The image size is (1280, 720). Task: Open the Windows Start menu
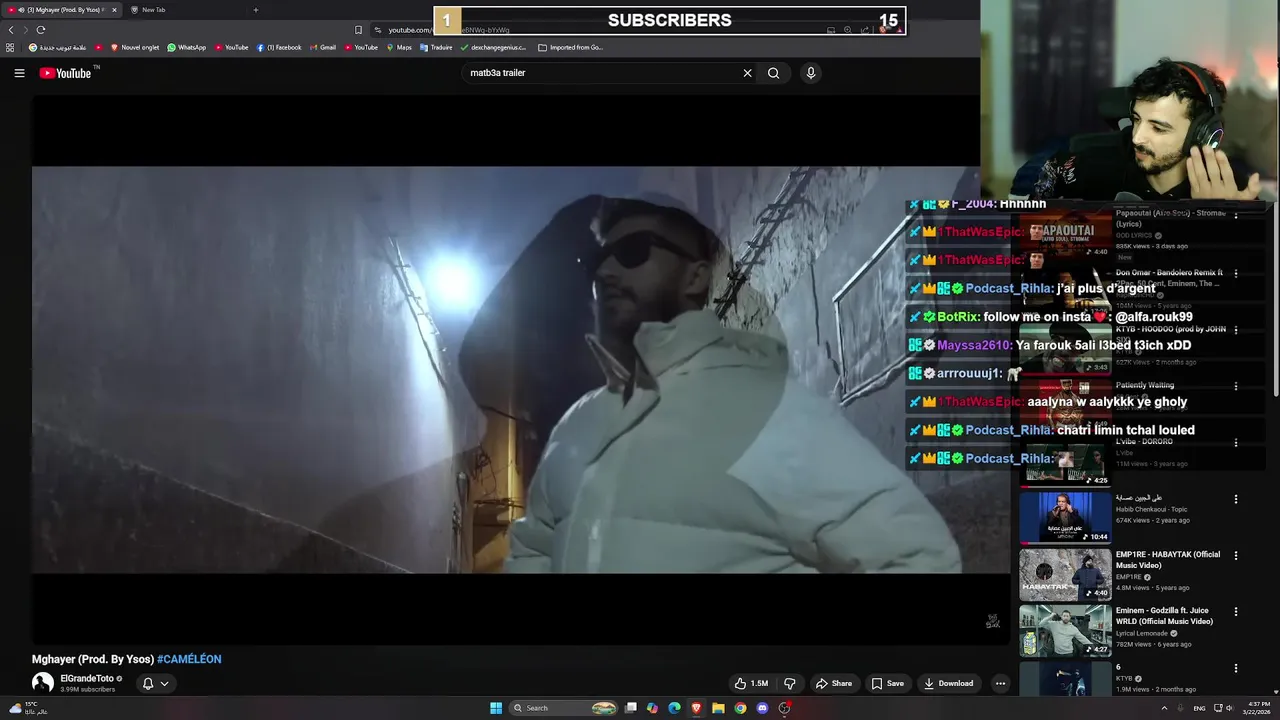pos(496,708)
